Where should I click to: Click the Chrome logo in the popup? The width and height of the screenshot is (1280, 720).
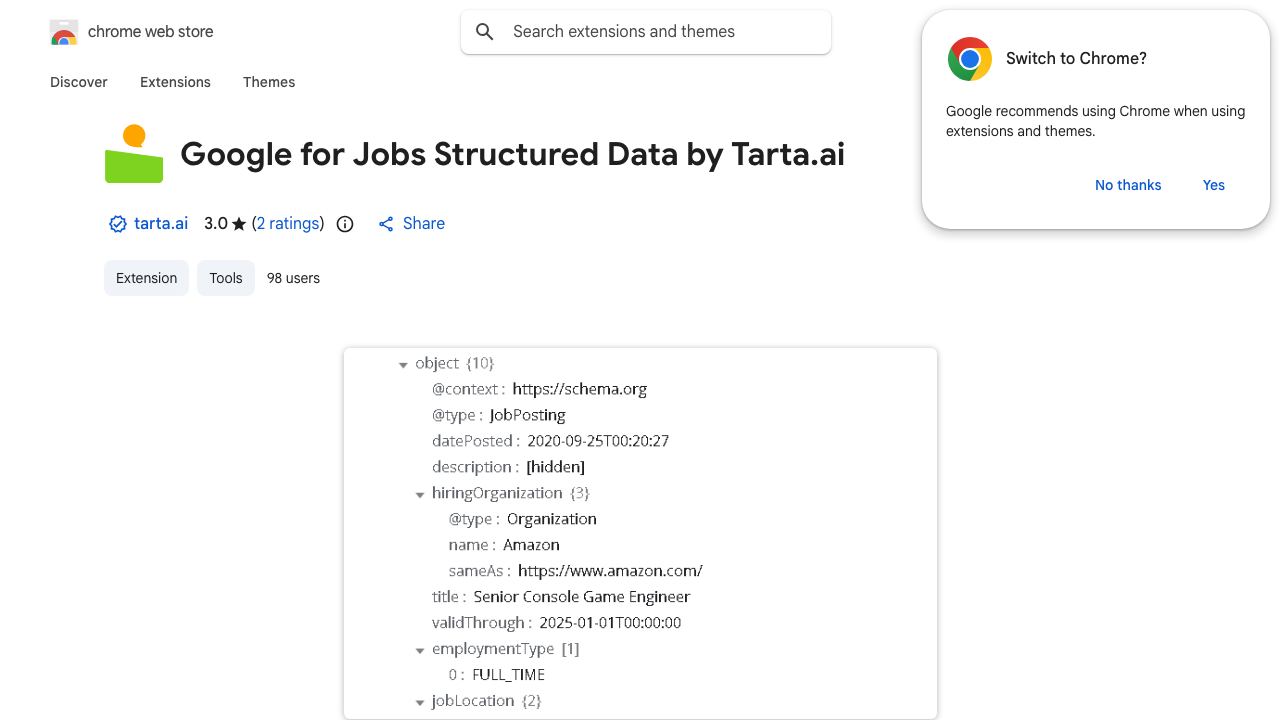(x=970, y=59)
